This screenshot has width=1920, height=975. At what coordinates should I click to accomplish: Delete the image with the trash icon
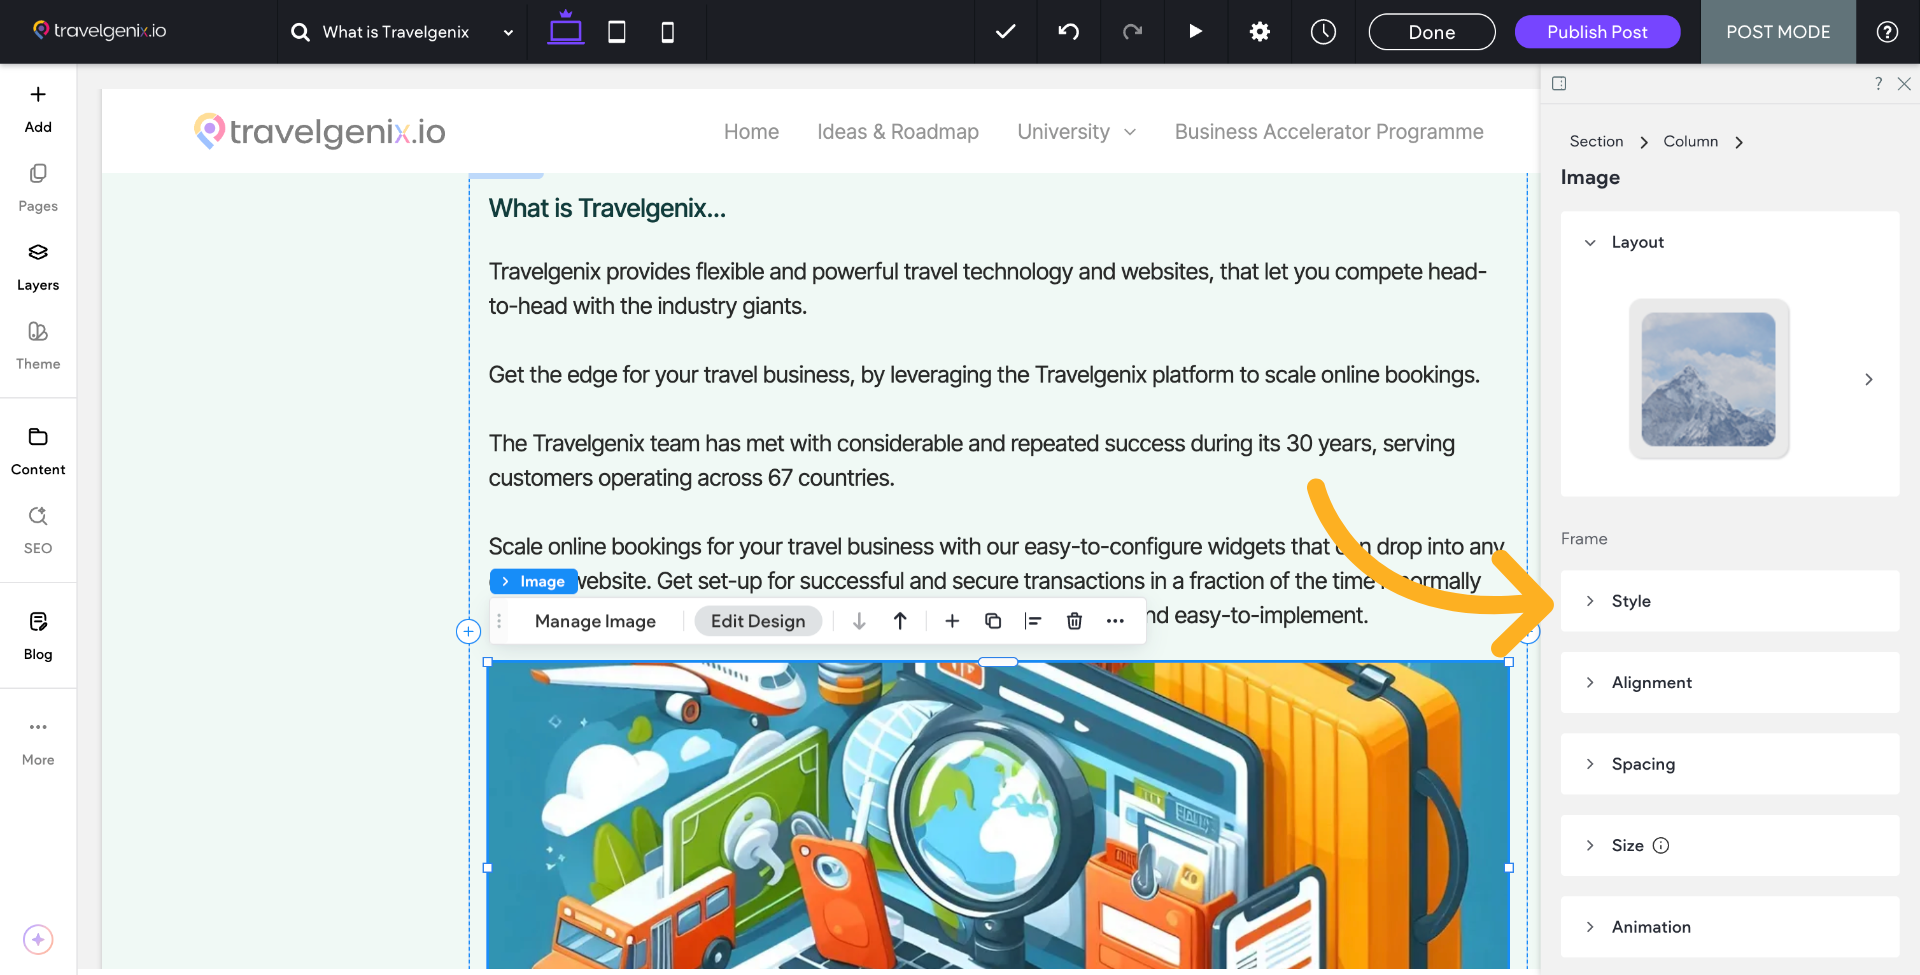pyautogui.click(x=1074, y=621)
